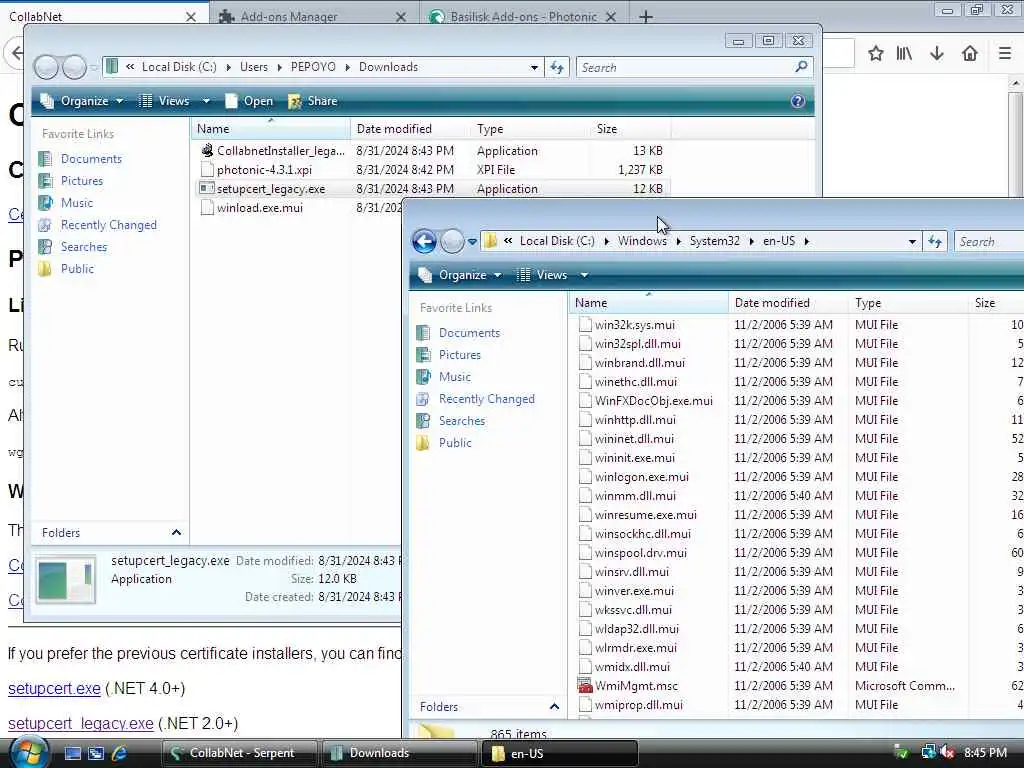The height and width of the screenshot is (768, 1024).
Task: Open browser downloads arrow icon
Action: coord(937,54)
